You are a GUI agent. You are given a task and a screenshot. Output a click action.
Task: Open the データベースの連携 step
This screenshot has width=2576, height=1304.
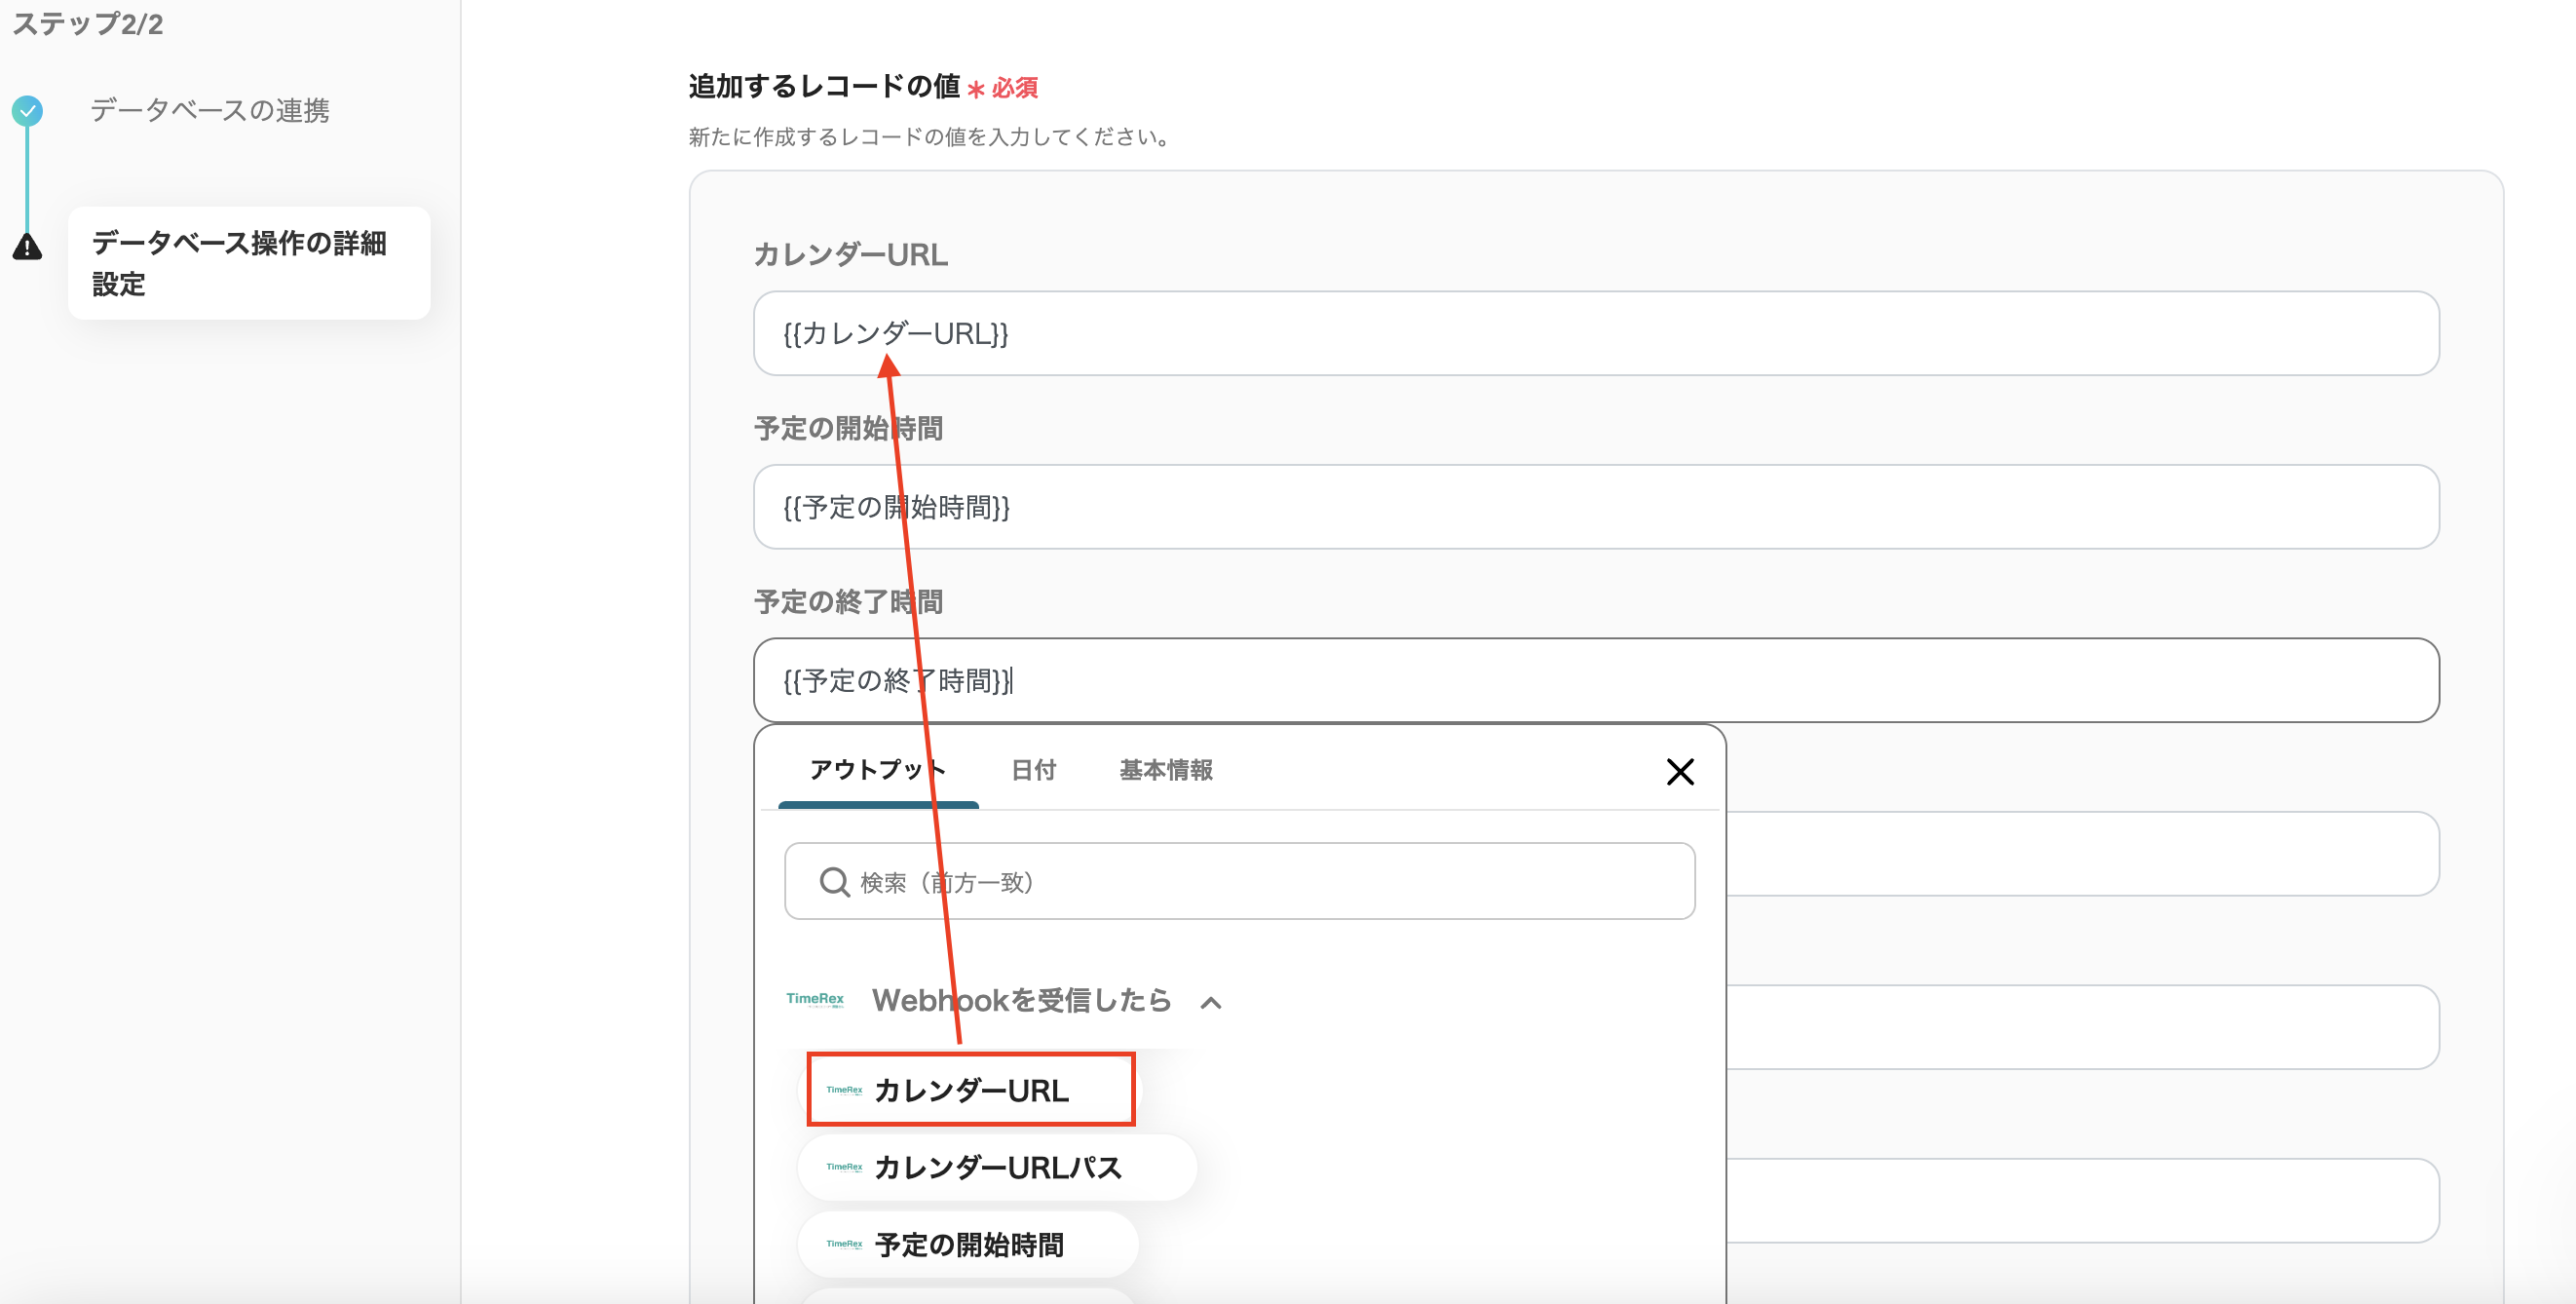click(x=209, y=110)
